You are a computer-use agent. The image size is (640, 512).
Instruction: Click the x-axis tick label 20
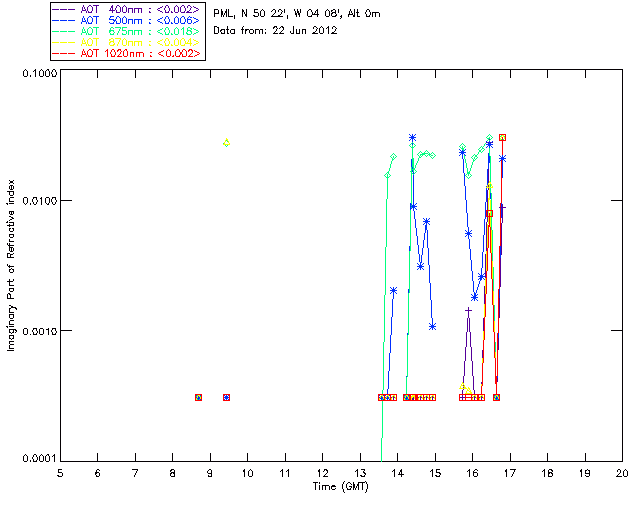click(x=622, y=473)
